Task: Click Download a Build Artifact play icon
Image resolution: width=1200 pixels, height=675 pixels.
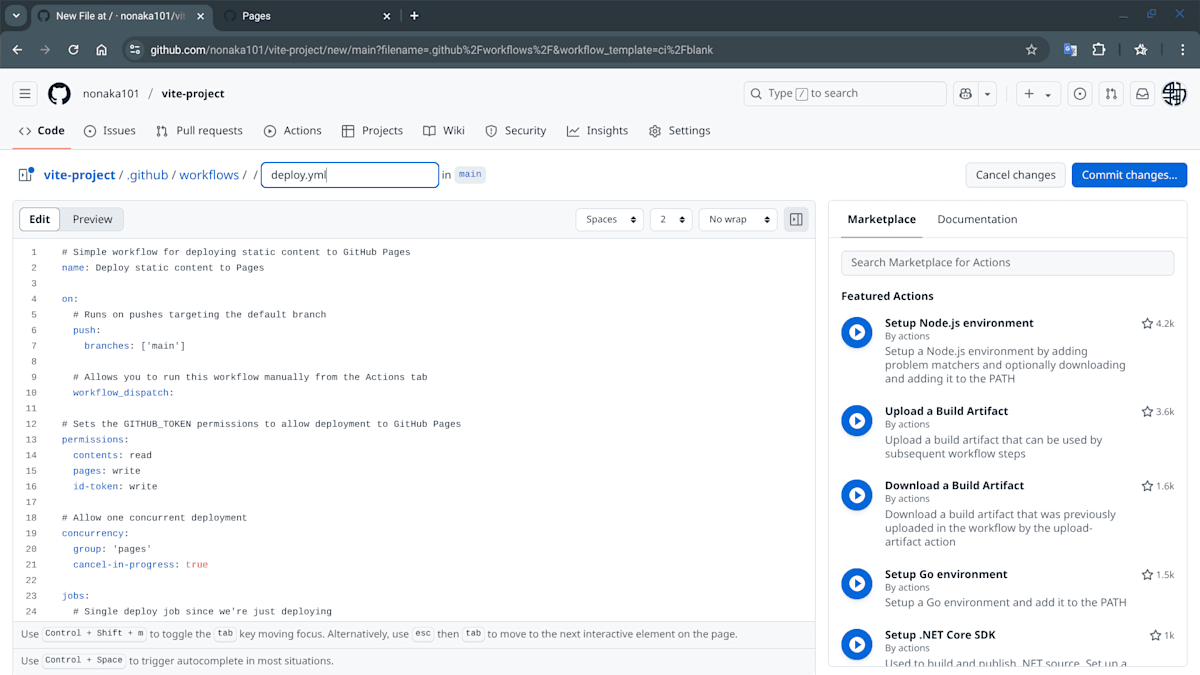Action: pos(857,494)
